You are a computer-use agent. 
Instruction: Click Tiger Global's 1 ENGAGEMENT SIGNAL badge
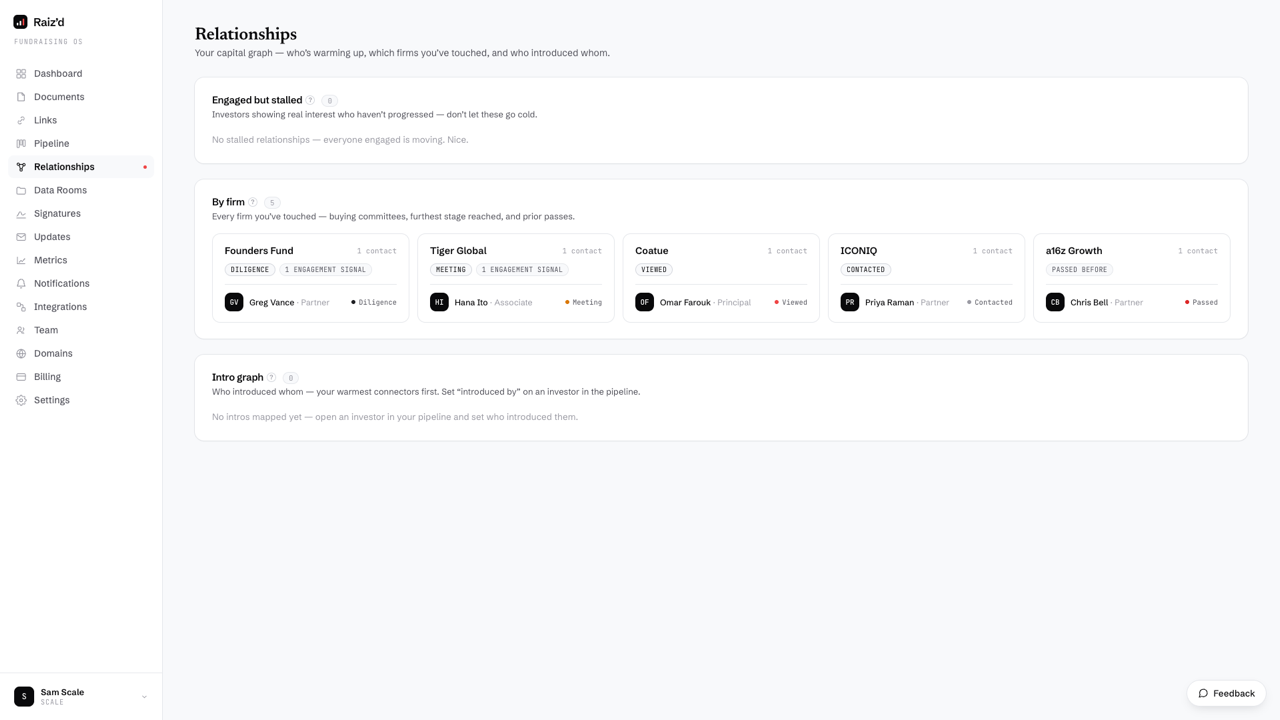click(522, 270)
